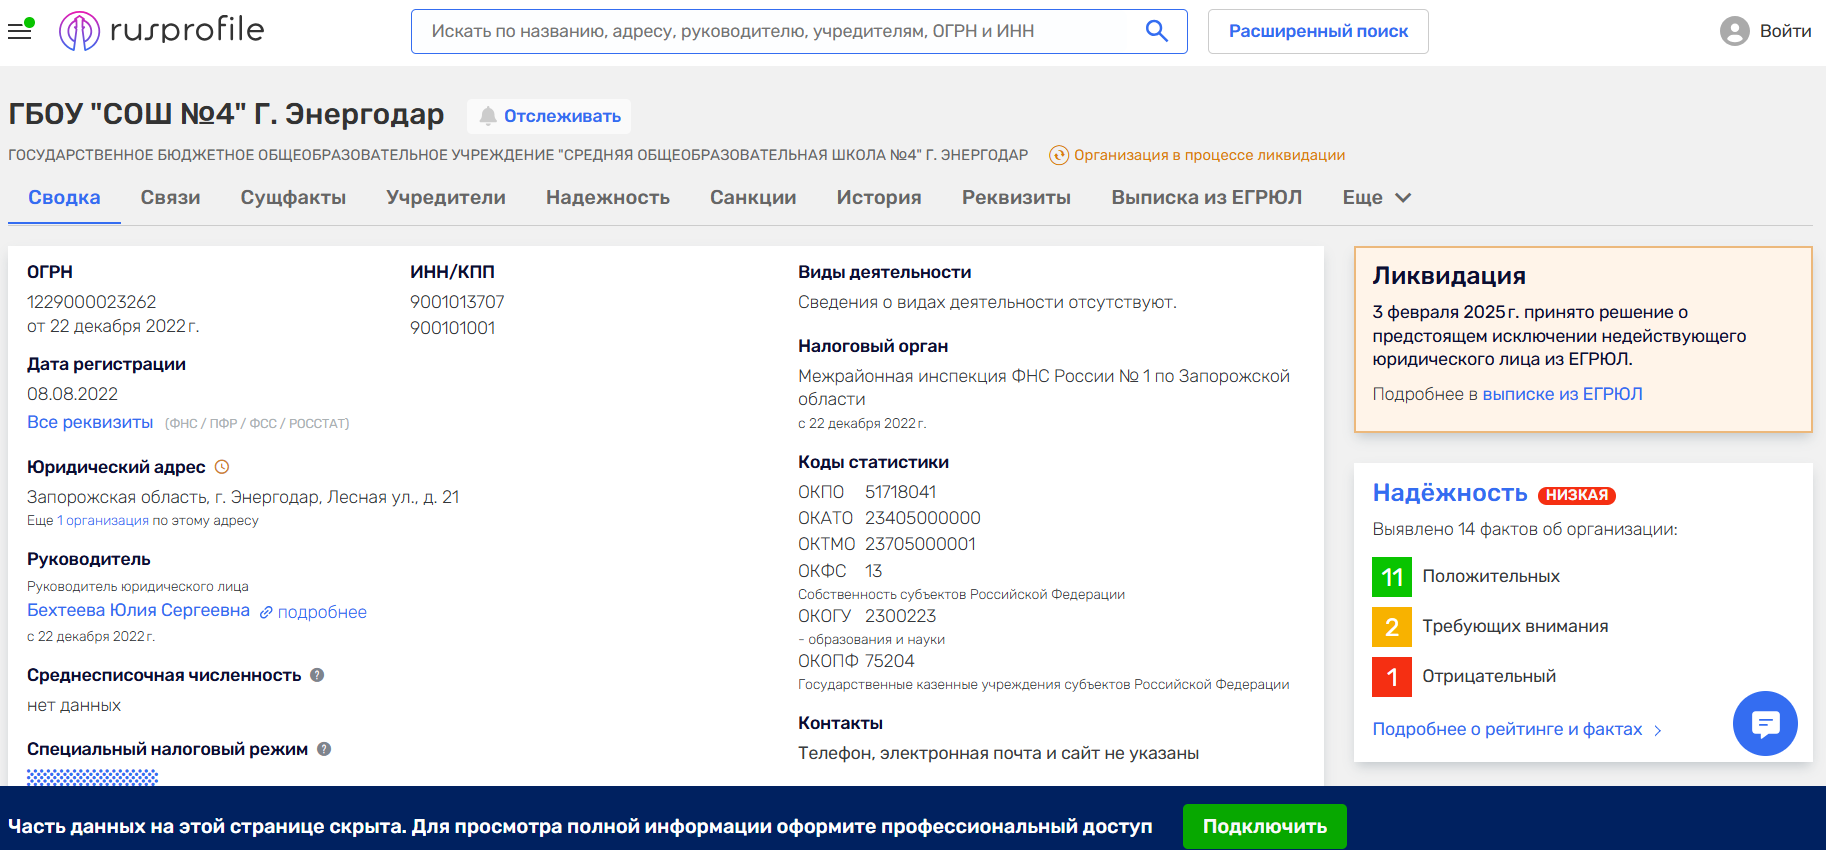
Task: Click arrow after Подробнее о рейтинге
Action: coord(1658,730)
